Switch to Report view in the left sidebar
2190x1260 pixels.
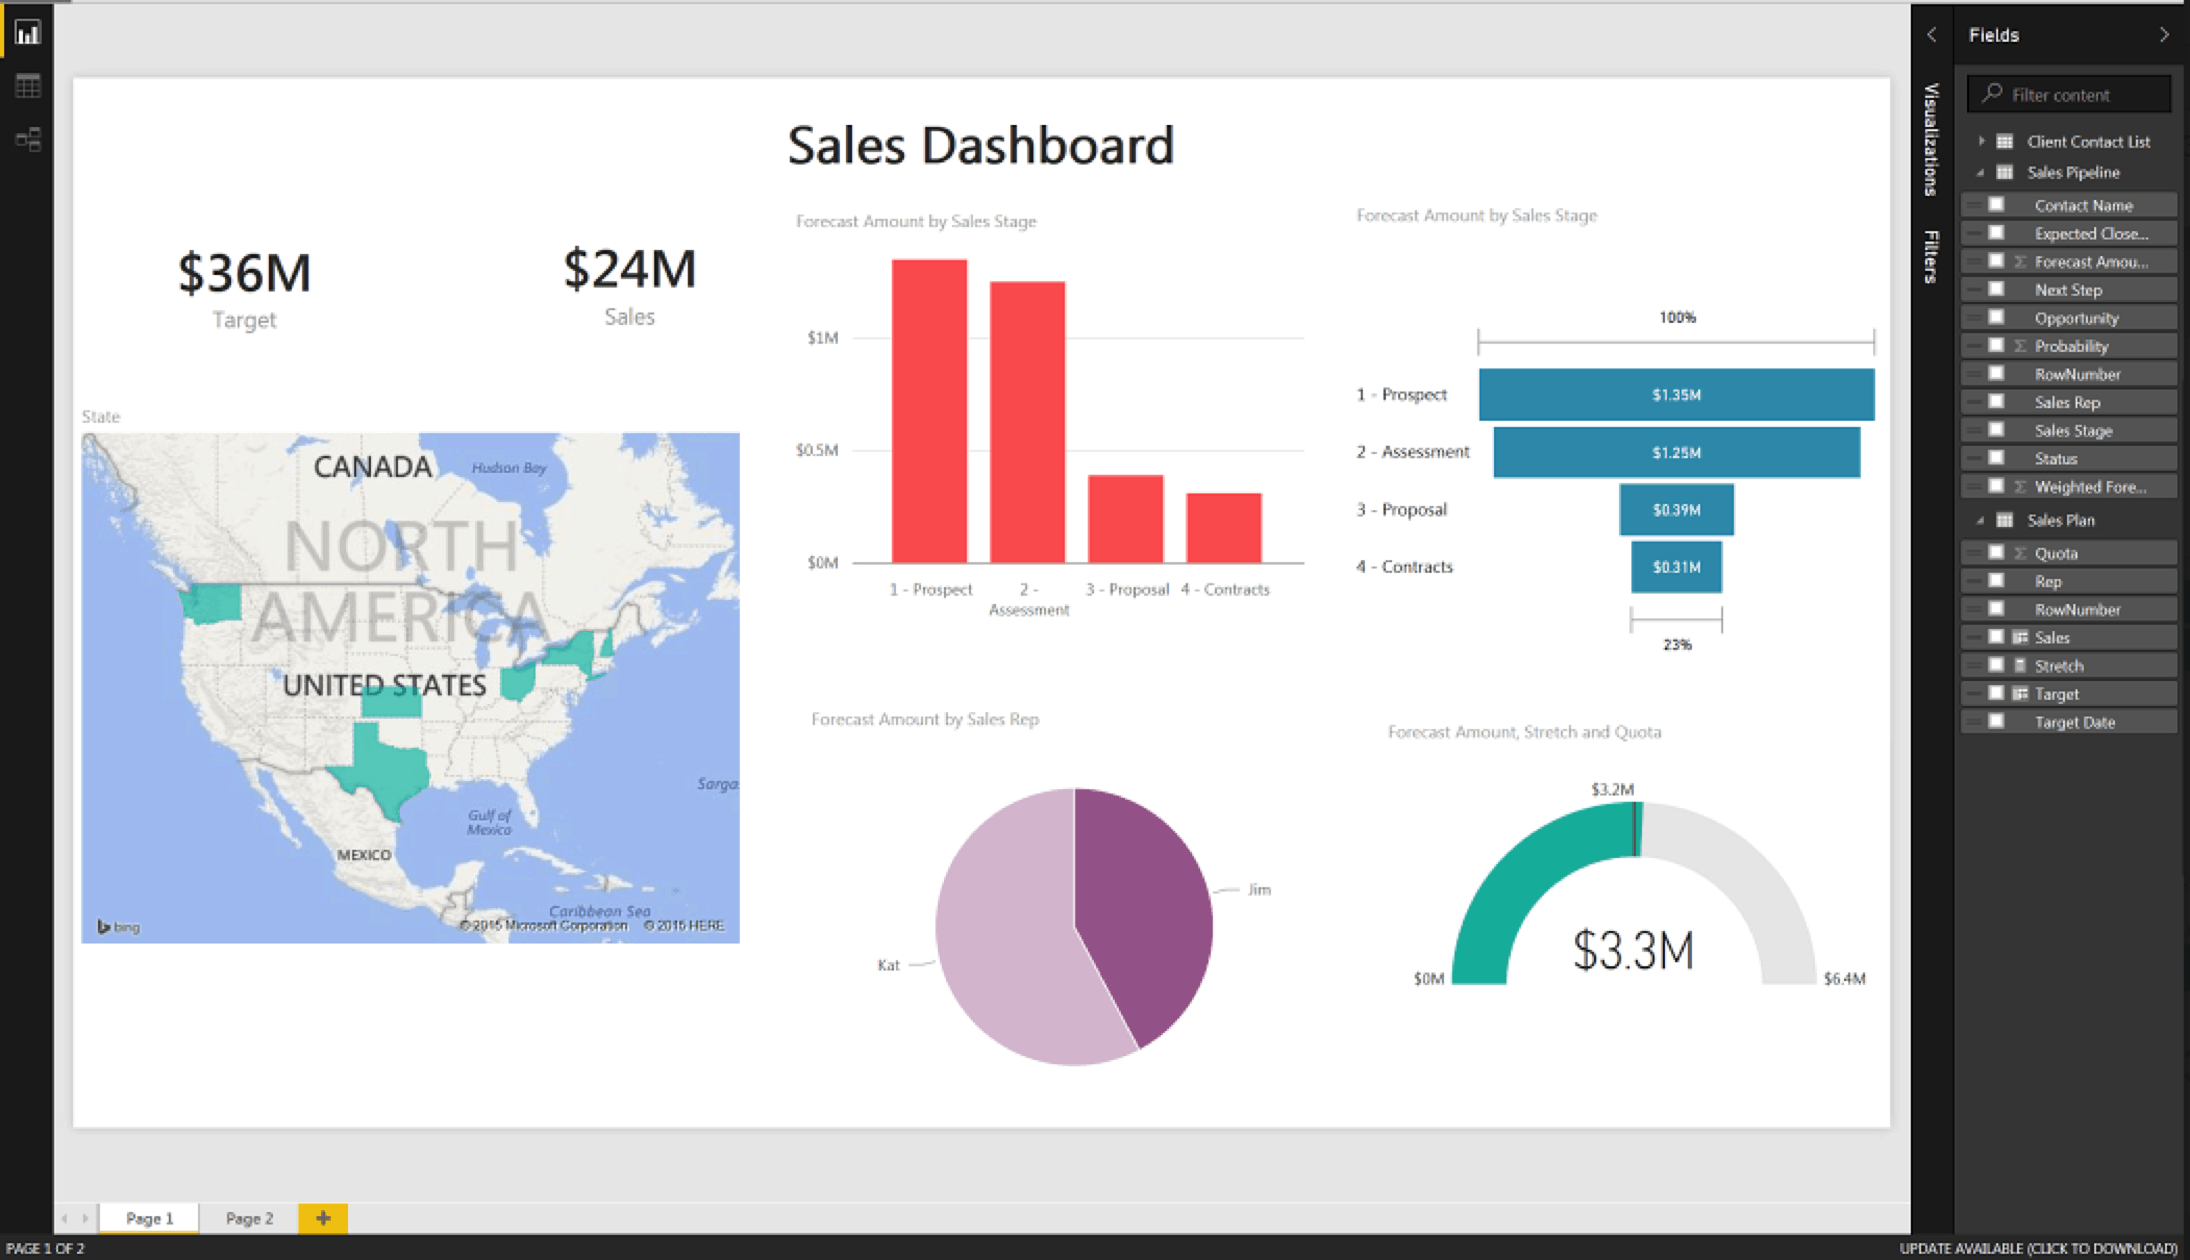[27, 32]
